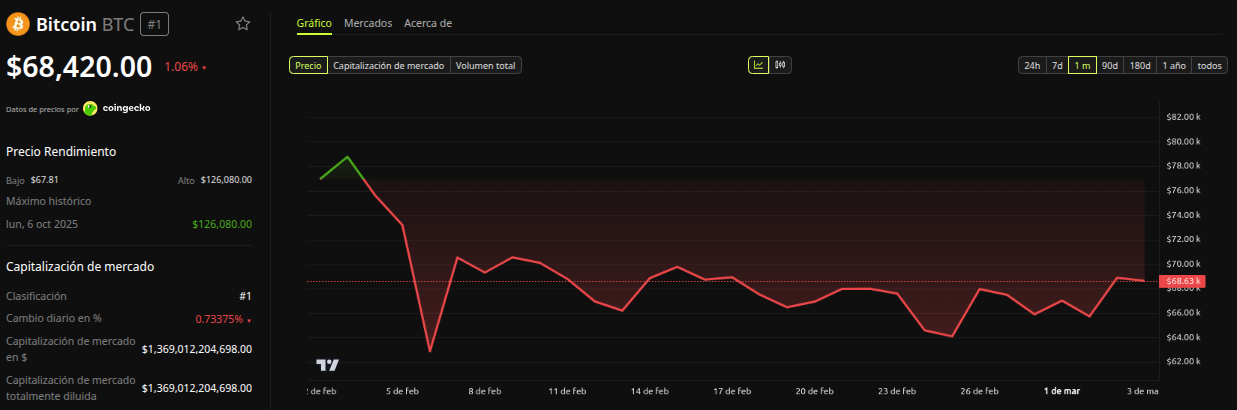Click the $76.00 k price axis label

[x=1182, y=190]
